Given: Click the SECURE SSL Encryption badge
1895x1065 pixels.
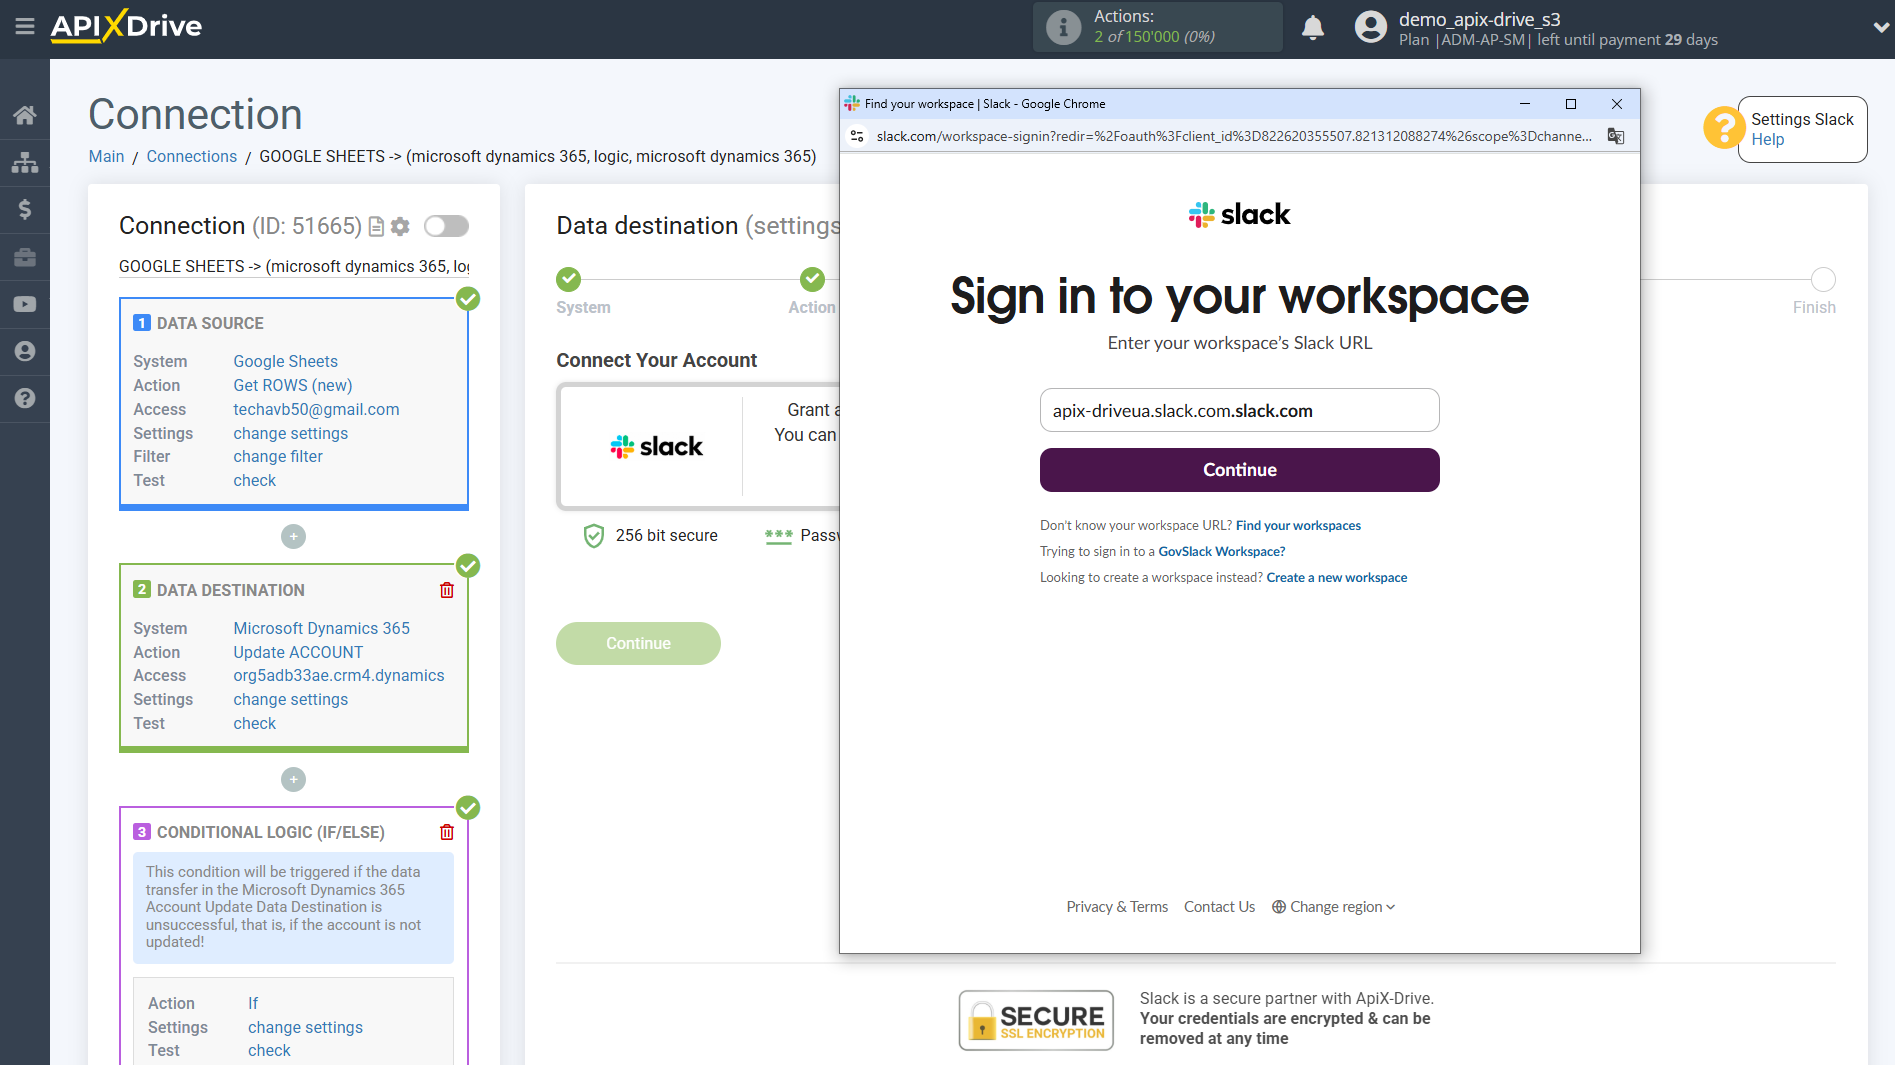Looking at the screenshot, I should 1036,1020.
